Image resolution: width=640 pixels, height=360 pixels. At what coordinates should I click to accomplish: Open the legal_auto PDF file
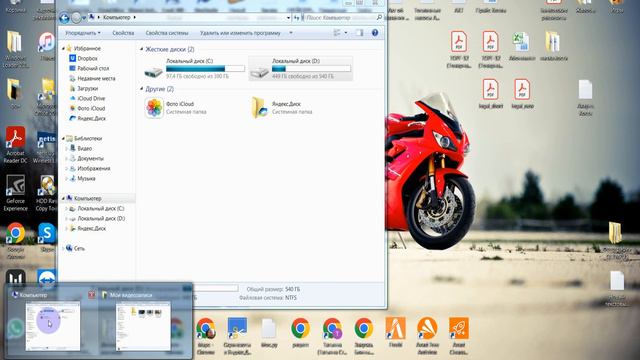[522, 94]
